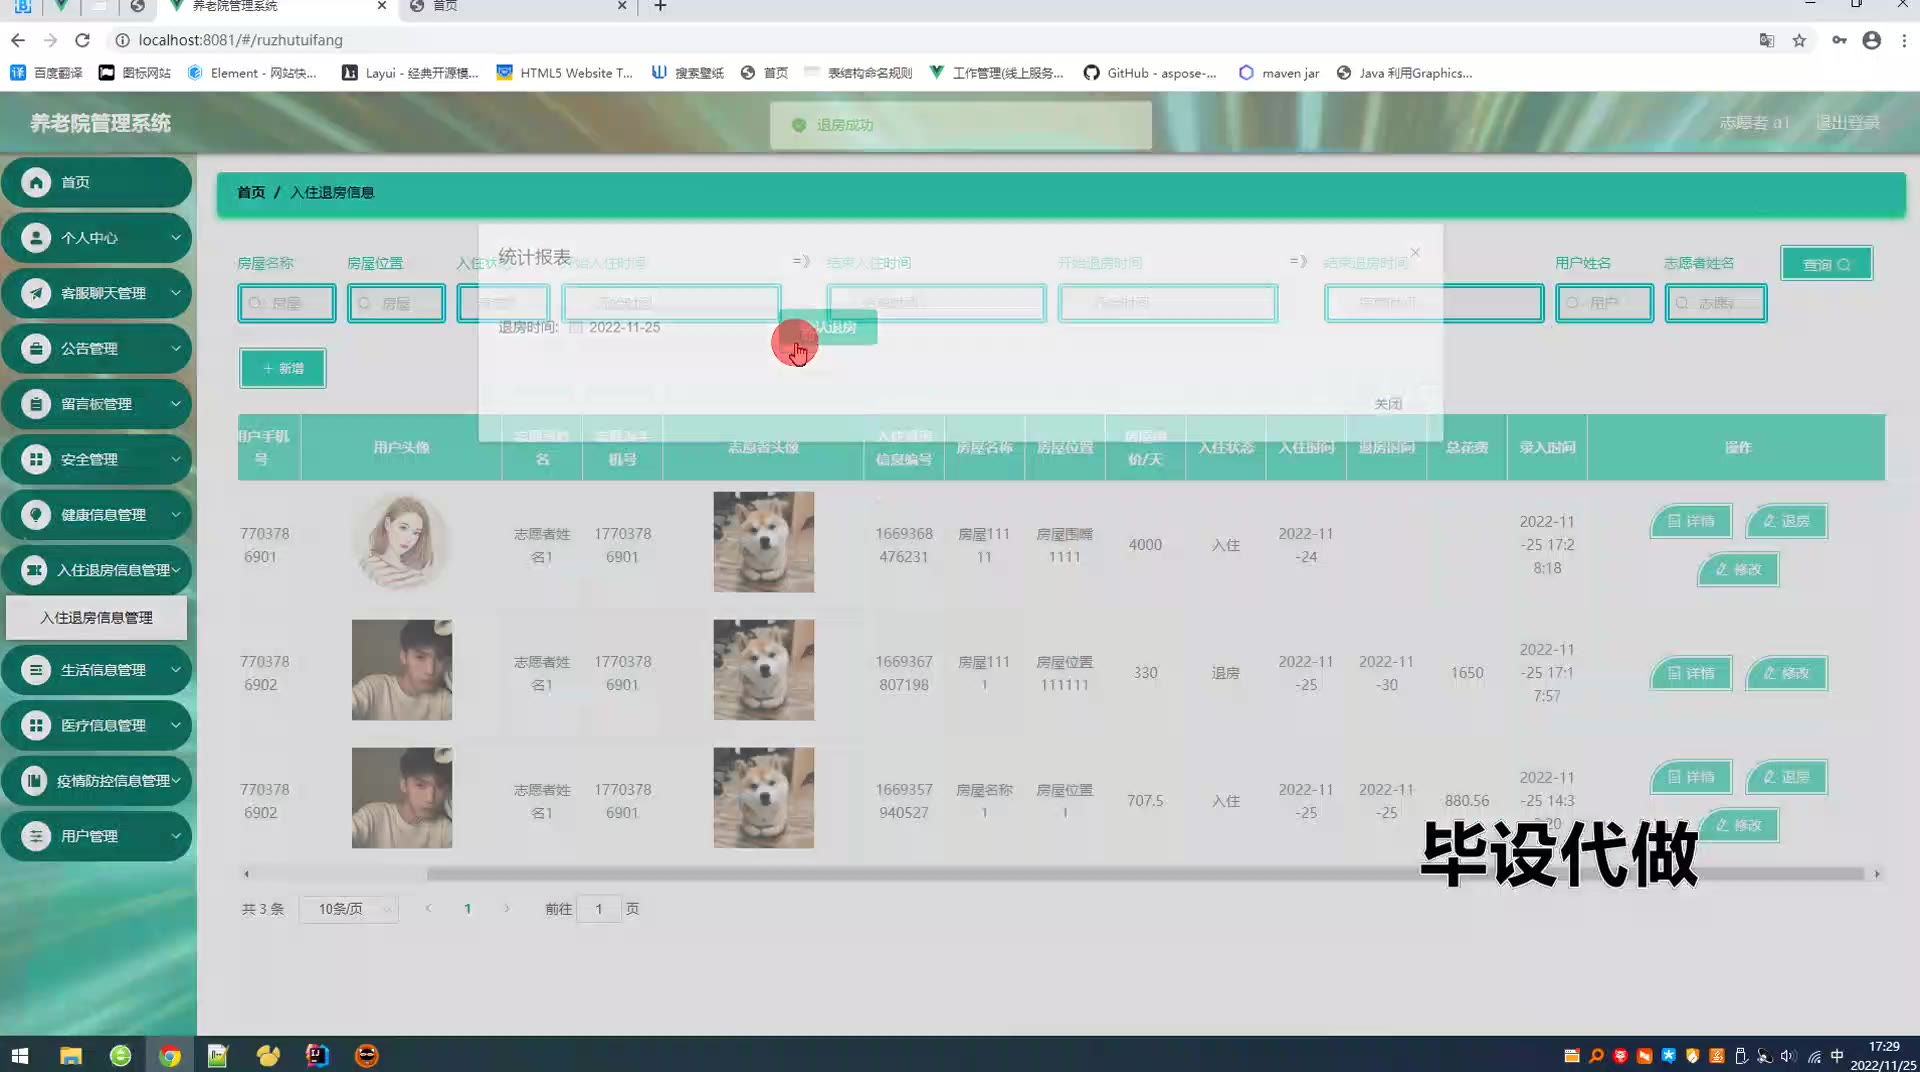
Task: Click 详情 for record 1669357940527
Action: coord(1691,777)
